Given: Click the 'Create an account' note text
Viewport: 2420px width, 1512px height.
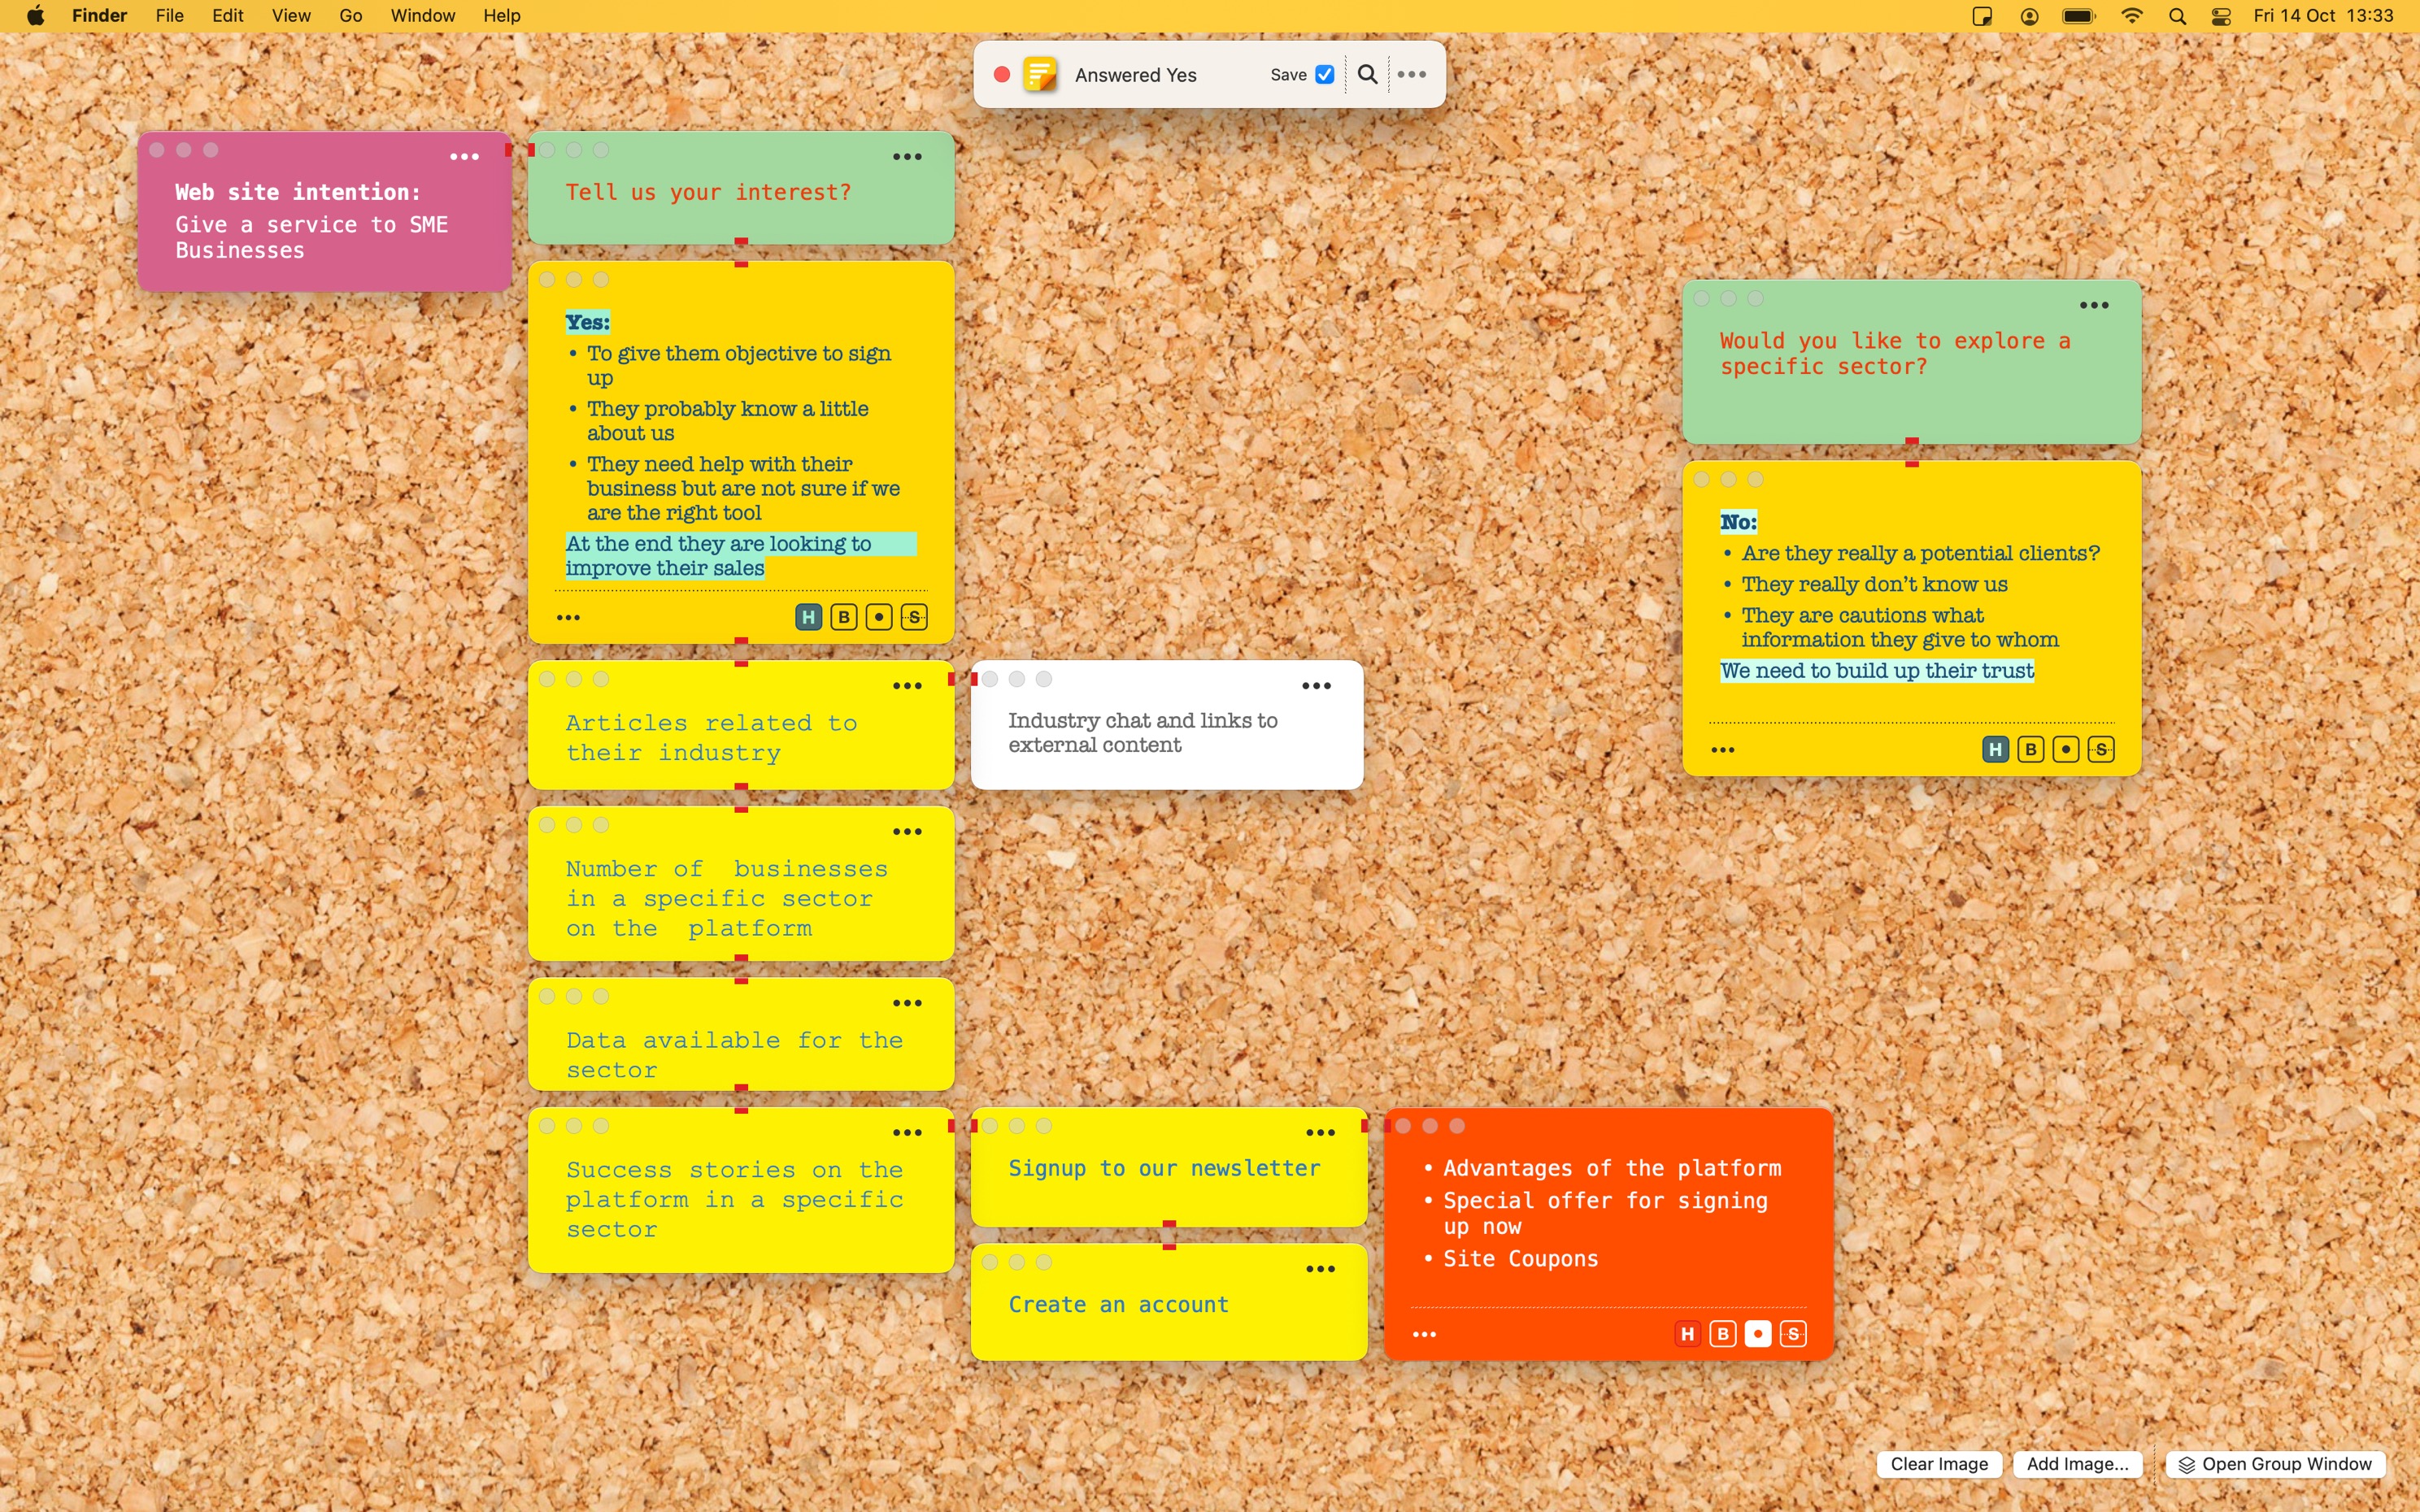Looking at the screenshot, I should tap(1118, 1304).
